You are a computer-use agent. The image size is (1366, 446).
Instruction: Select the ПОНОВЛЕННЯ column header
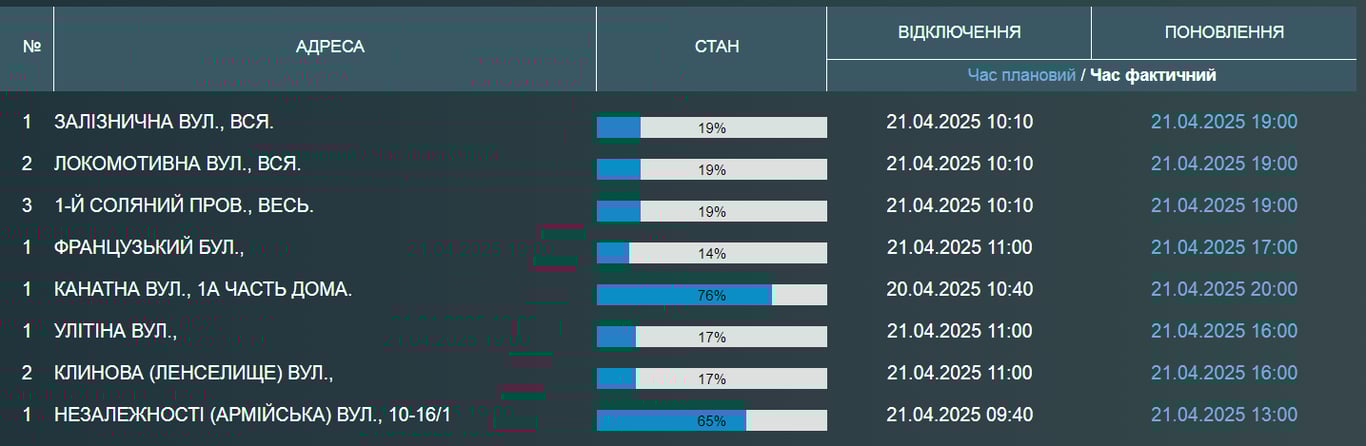(1224, 33)
